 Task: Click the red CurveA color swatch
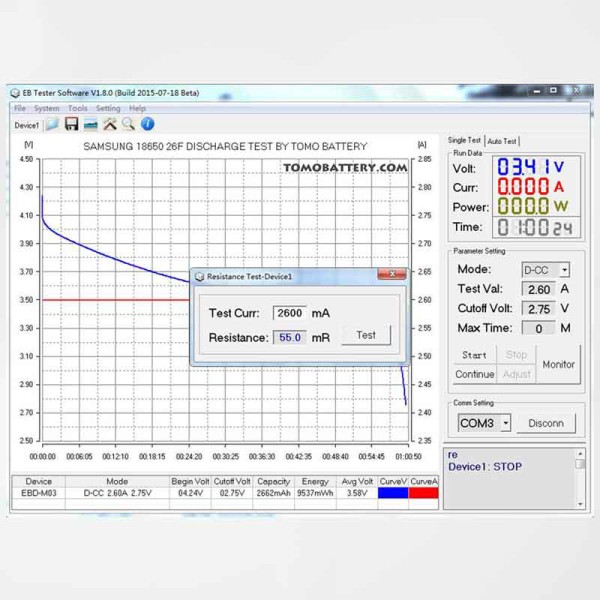coord(424,493)
